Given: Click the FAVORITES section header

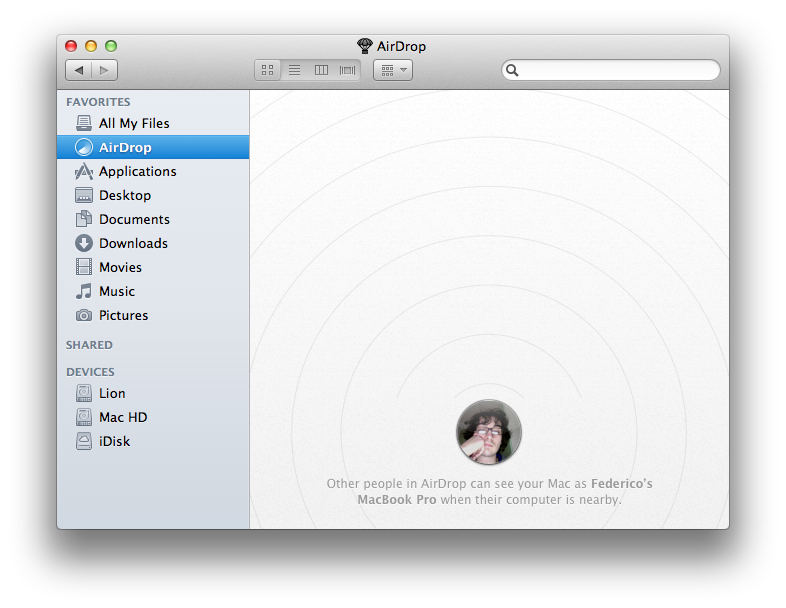Looking at the screenshot, I should (x=98, y=102).
